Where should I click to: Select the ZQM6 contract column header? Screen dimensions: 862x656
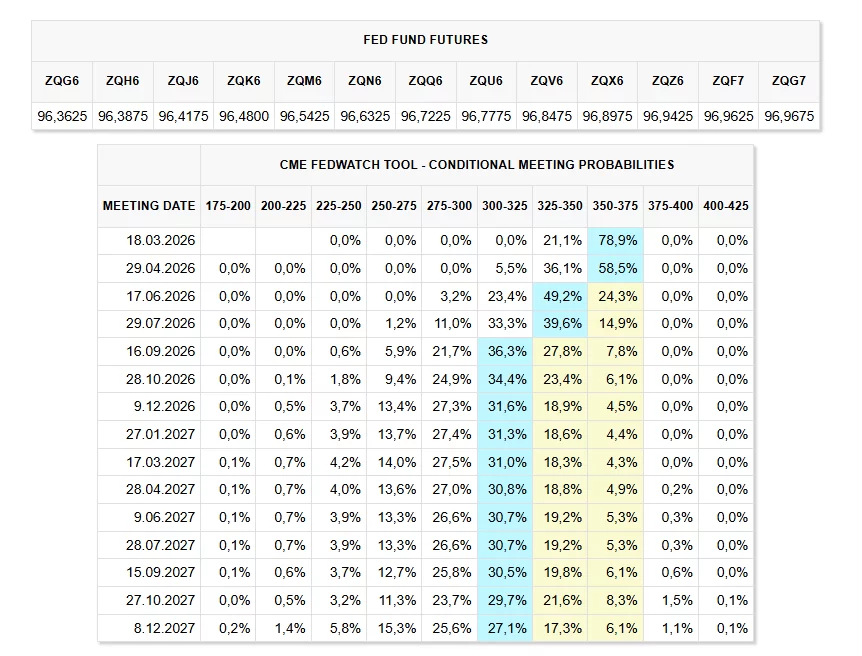304,80
